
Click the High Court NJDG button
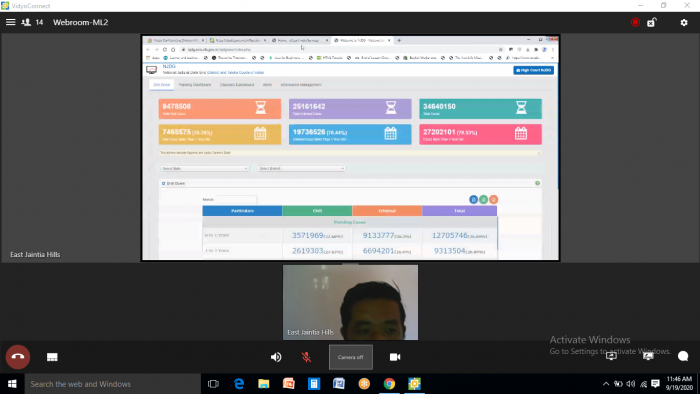point(533,70)
